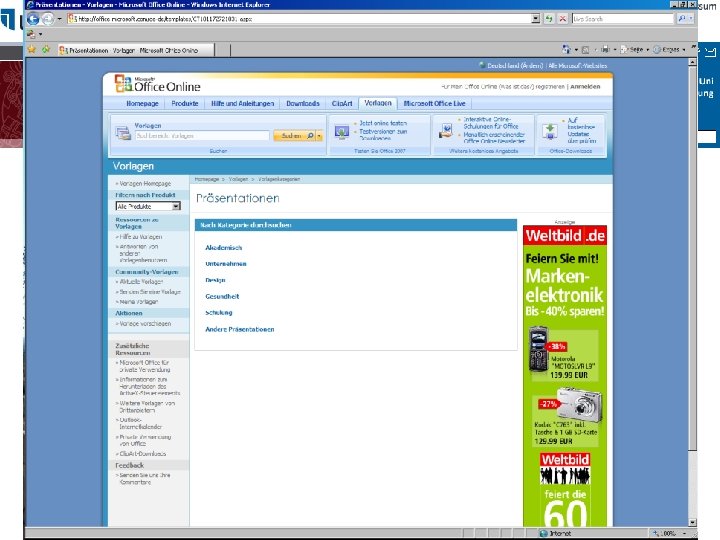The height and width of the screenshot is (540, 720).
Task: Click the Vorlagen search text field
Action: (202, 135)
